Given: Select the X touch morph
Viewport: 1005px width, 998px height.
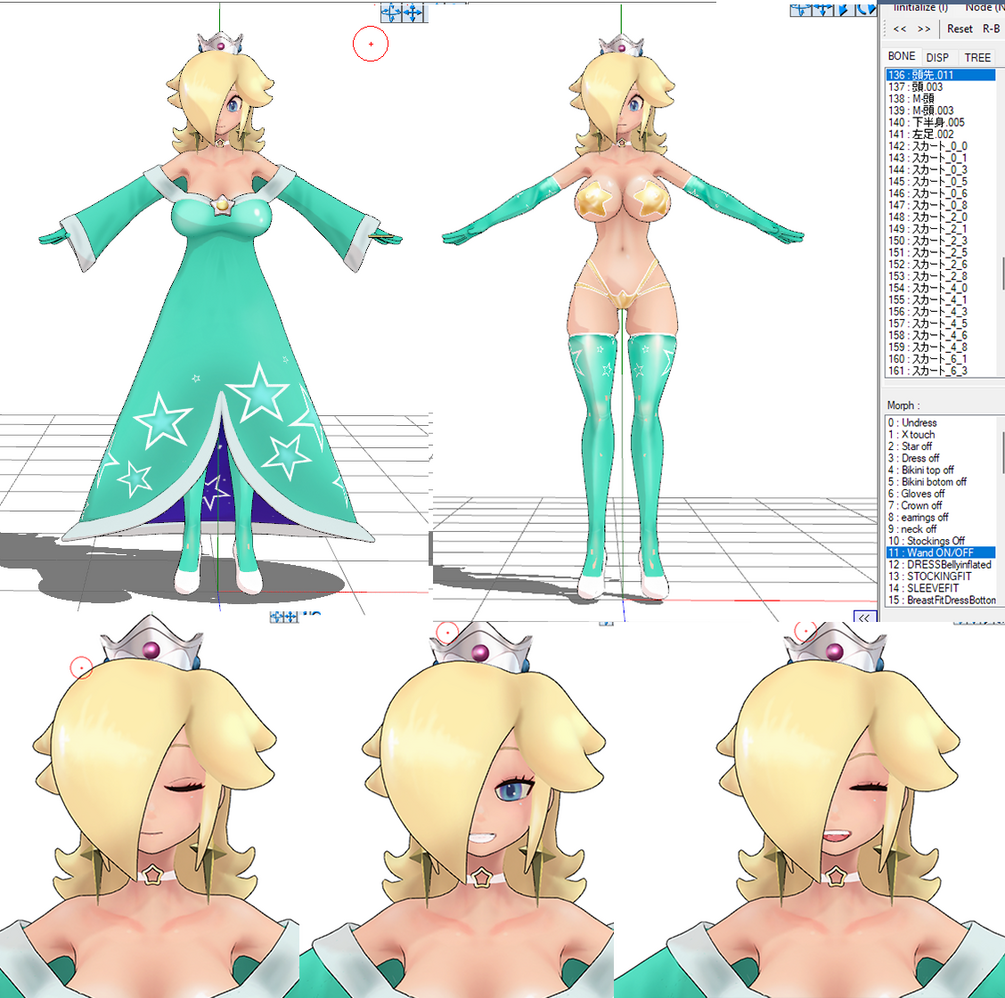Looking at the screenshot, I should (x=940, y=435).
